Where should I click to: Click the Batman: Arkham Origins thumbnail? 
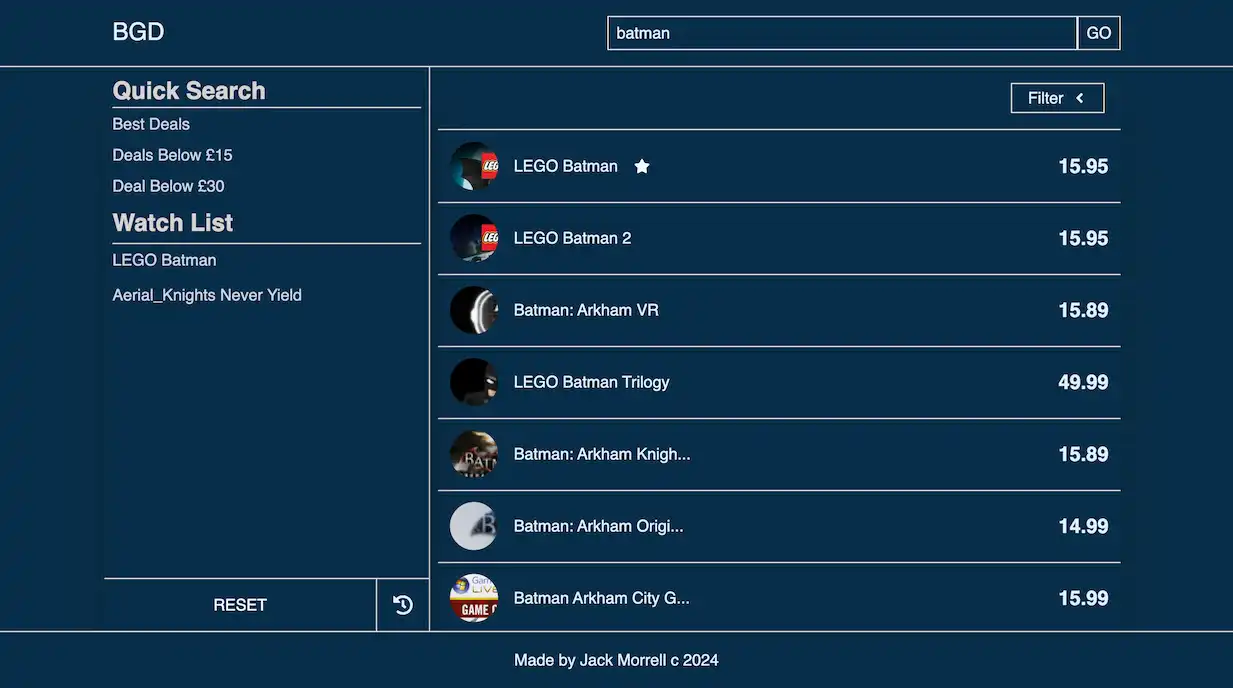pyautogui.click(x=474, y=526)
